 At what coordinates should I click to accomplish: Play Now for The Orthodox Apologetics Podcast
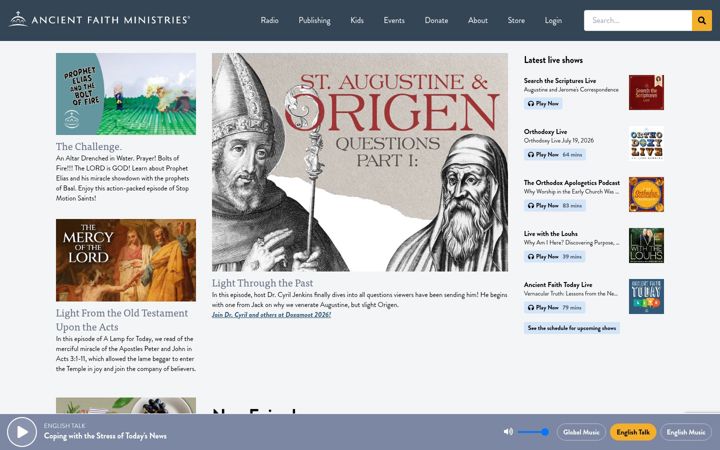point(554,205)
